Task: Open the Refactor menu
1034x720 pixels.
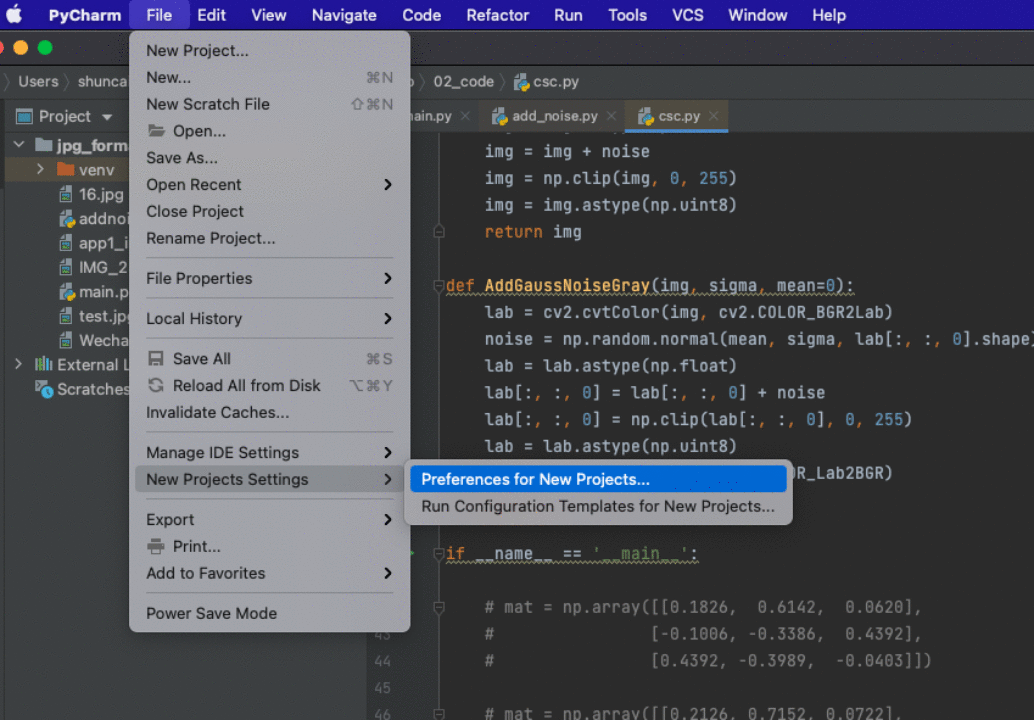Action: [x=497, y=15]
